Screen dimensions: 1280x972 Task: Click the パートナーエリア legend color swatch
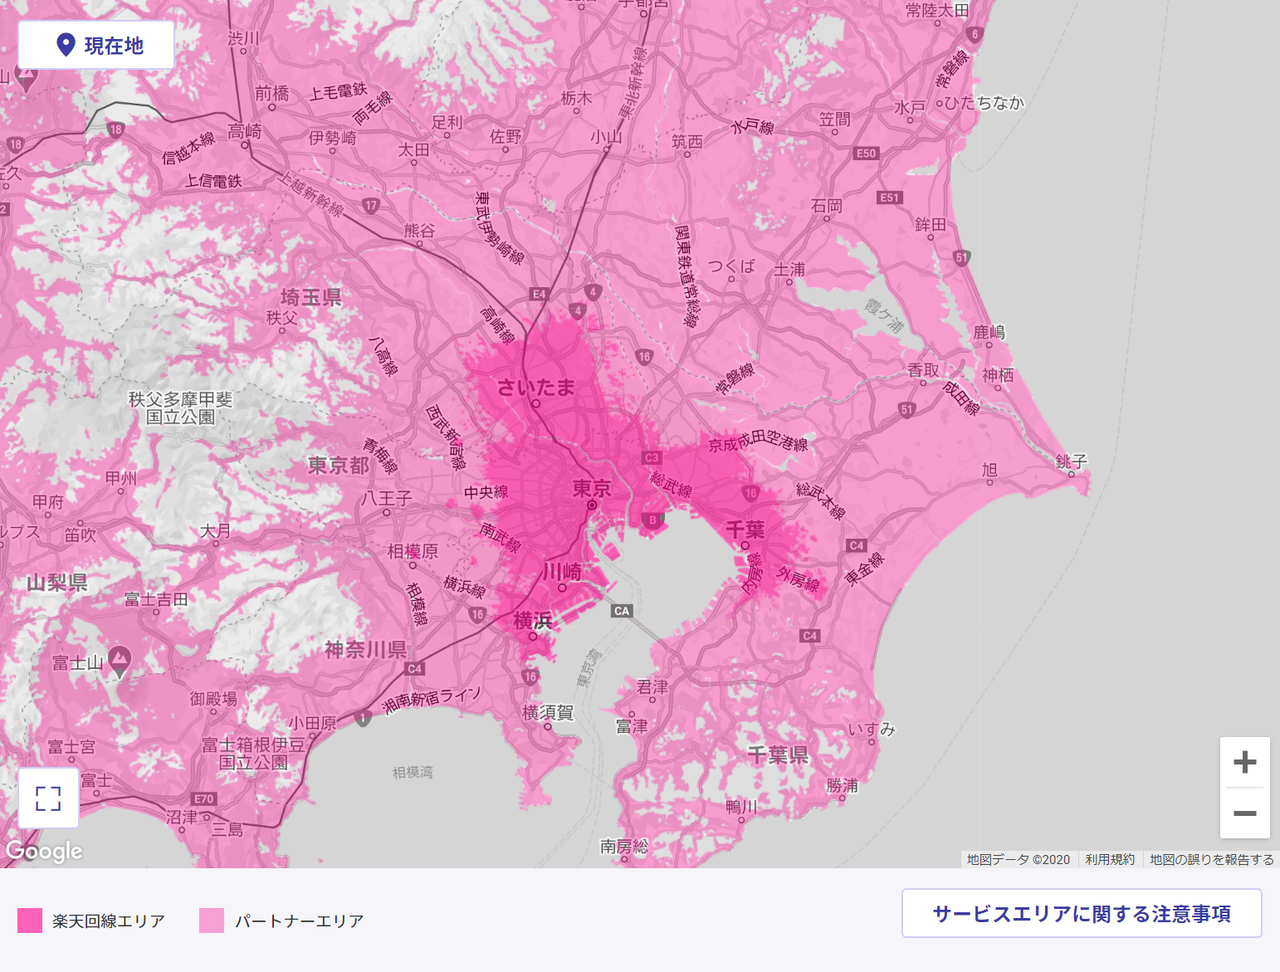(212, 920)
